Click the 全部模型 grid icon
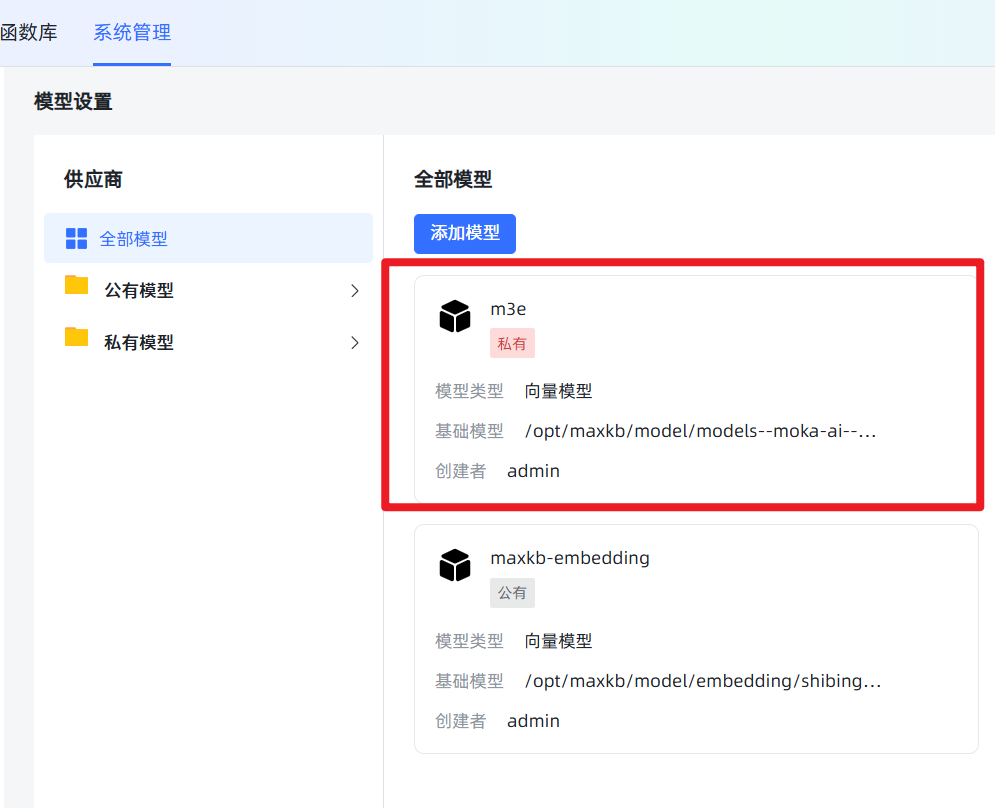This screenshot has width=995, height=808. [77, 239]
